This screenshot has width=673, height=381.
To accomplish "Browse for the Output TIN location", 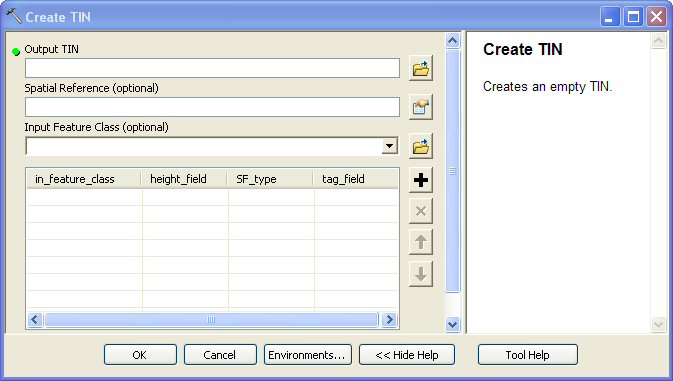I will coord(421,68).
